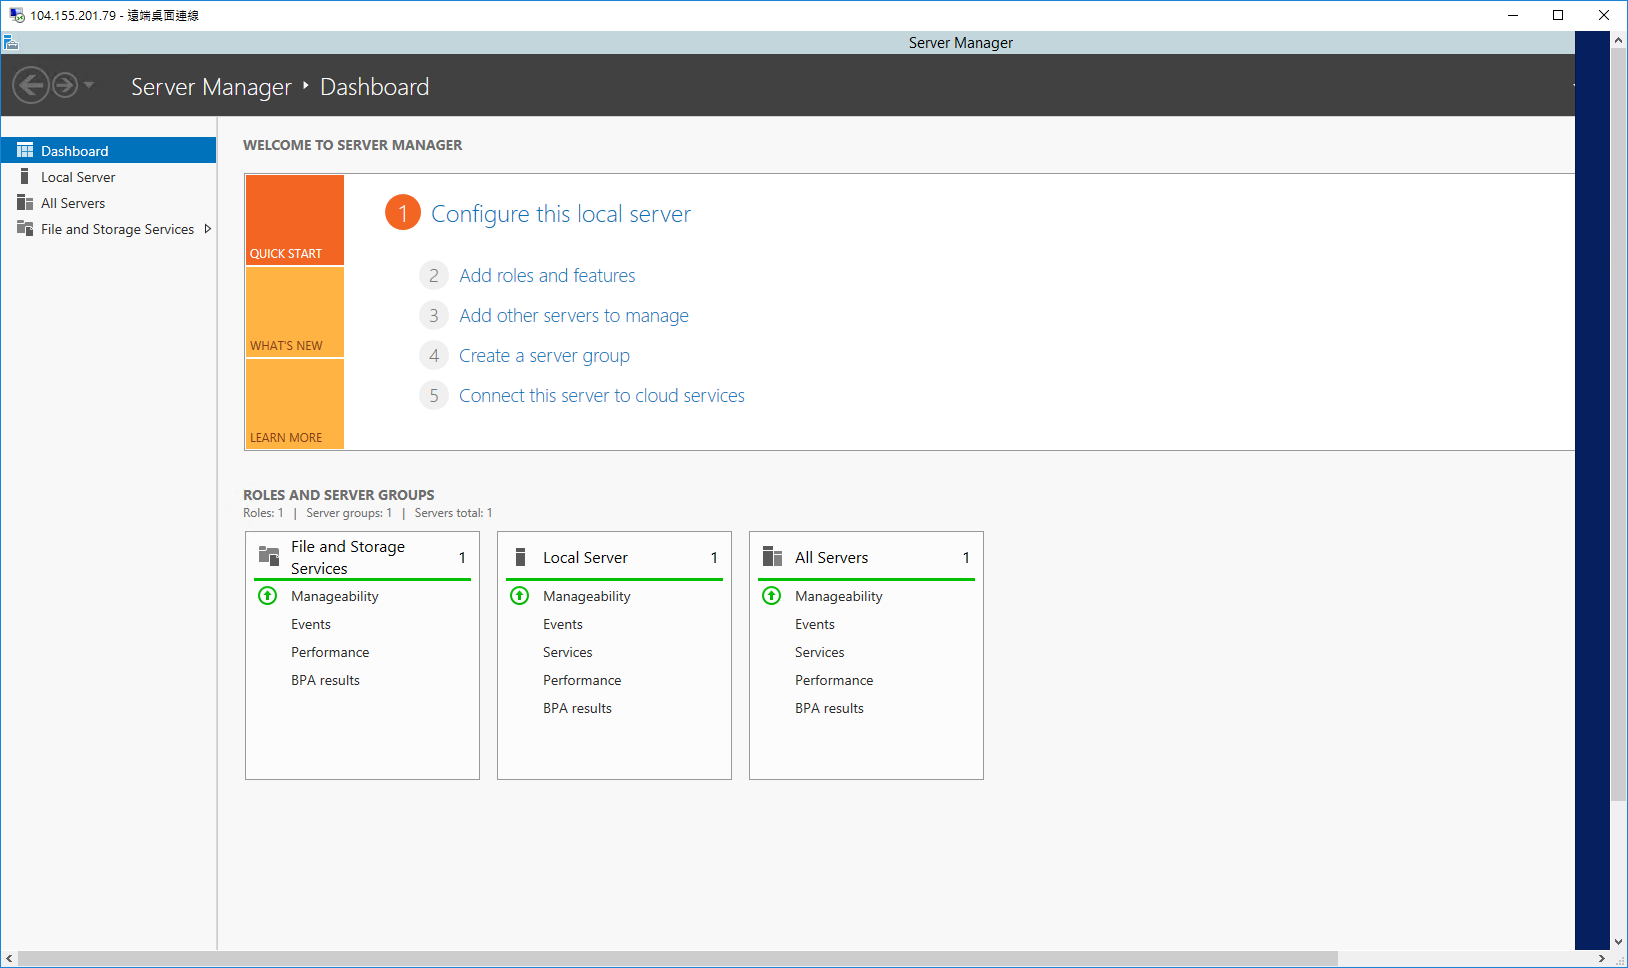Click the step 3 number circle

pos(434,315)
